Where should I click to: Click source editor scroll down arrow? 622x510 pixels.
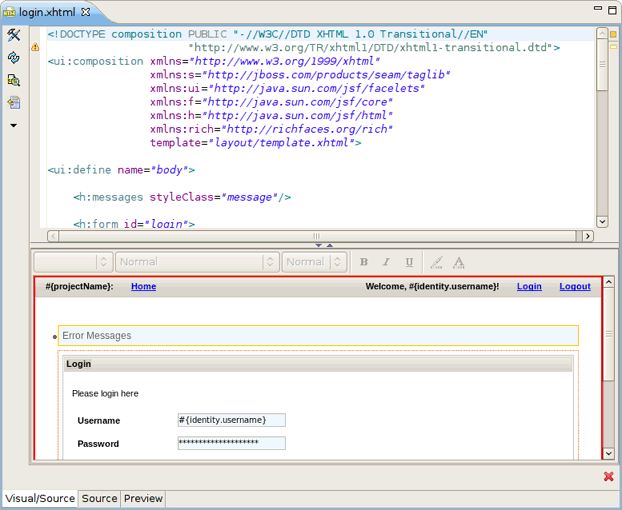(602, 222)
